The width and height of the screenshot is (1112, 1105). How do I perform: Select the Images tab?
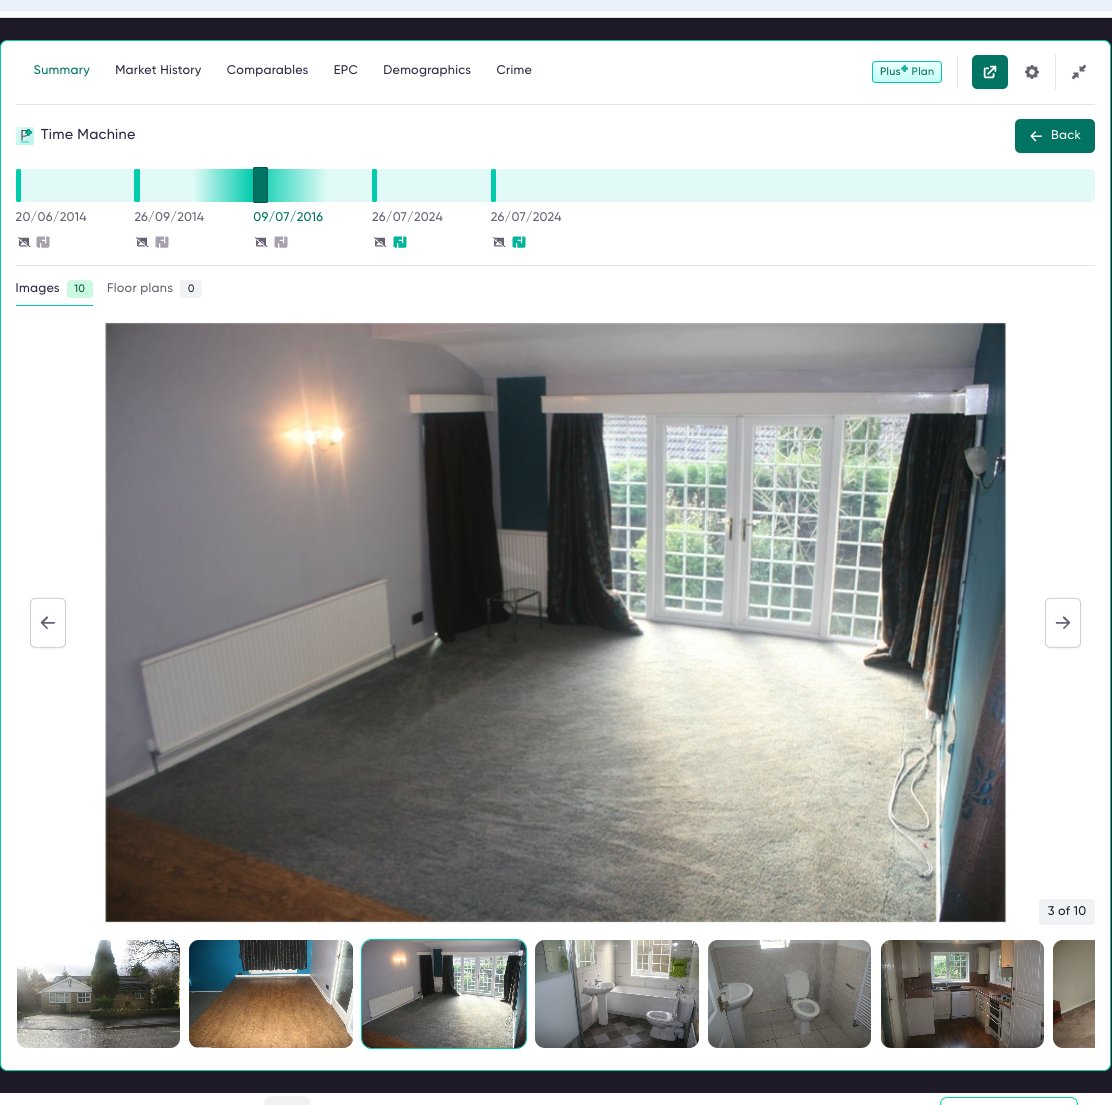54,289
